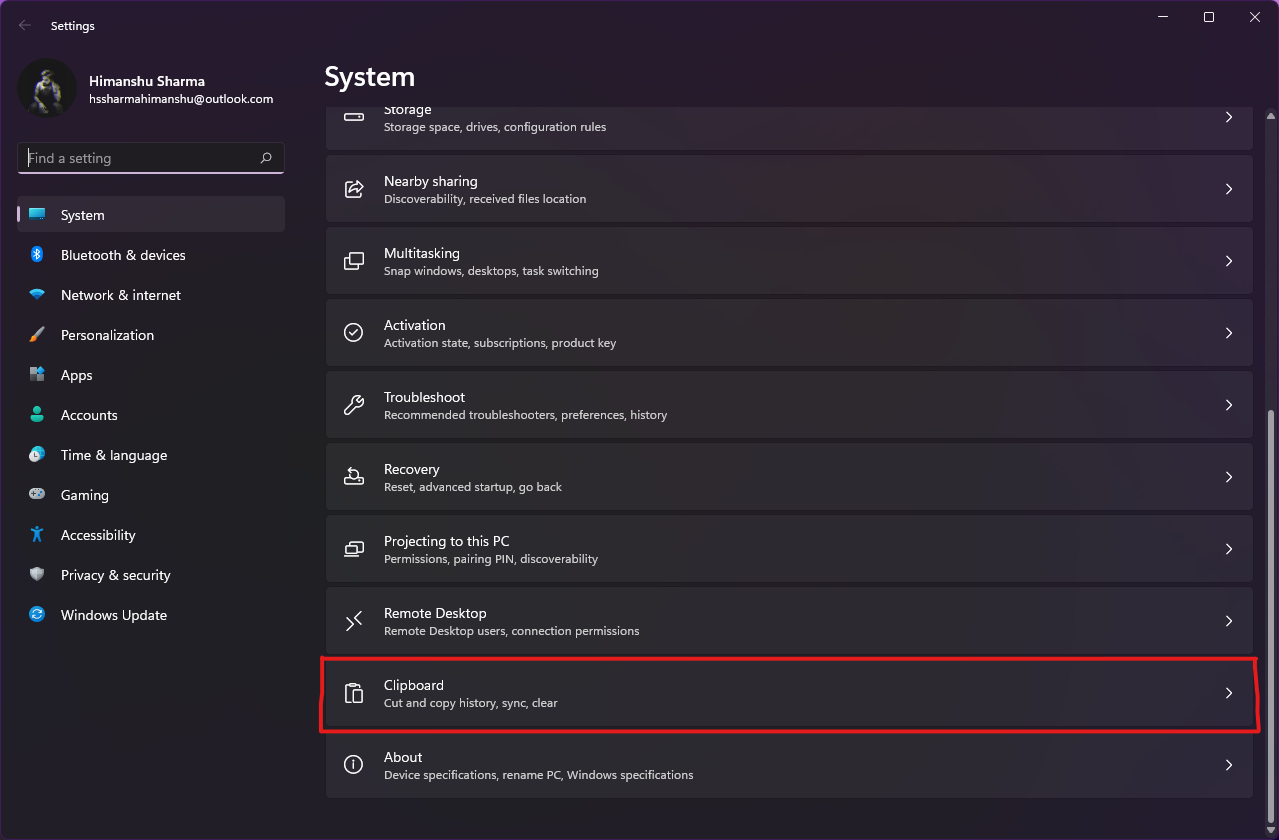This screenshot has height=840, width=1279.
Task: Click the System monitor icon in the sidebar
Action: tap(37, 215)
